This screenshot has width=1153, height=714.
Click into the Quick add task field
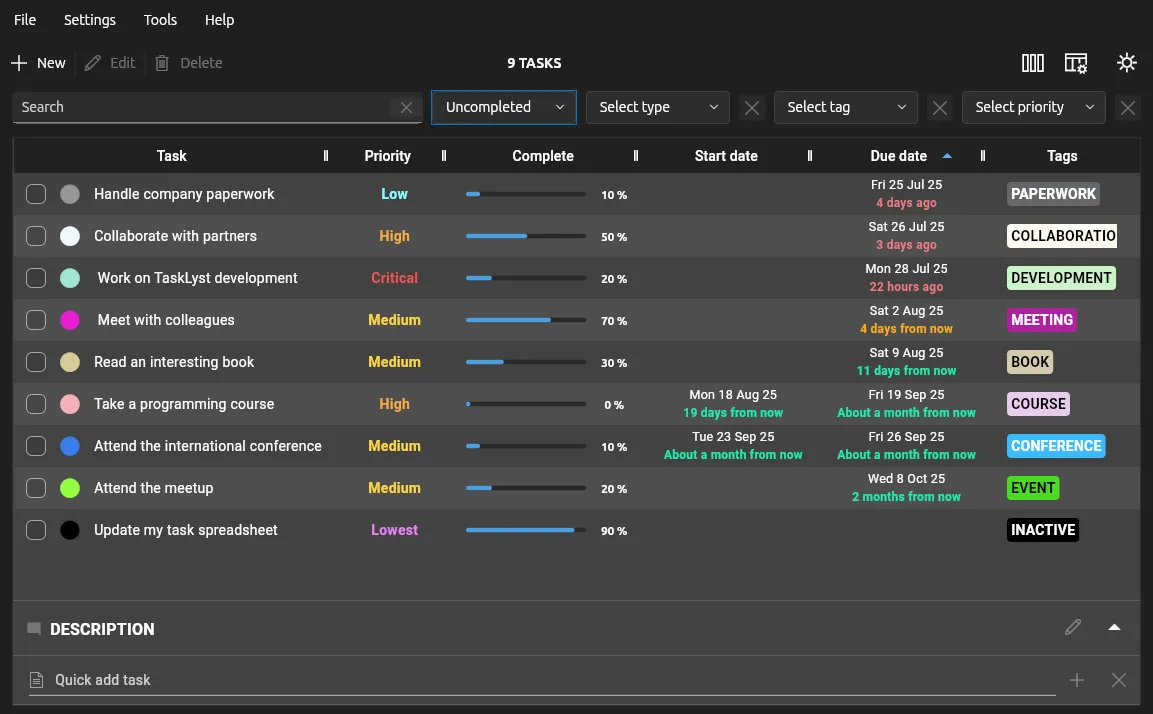[540, 680]
